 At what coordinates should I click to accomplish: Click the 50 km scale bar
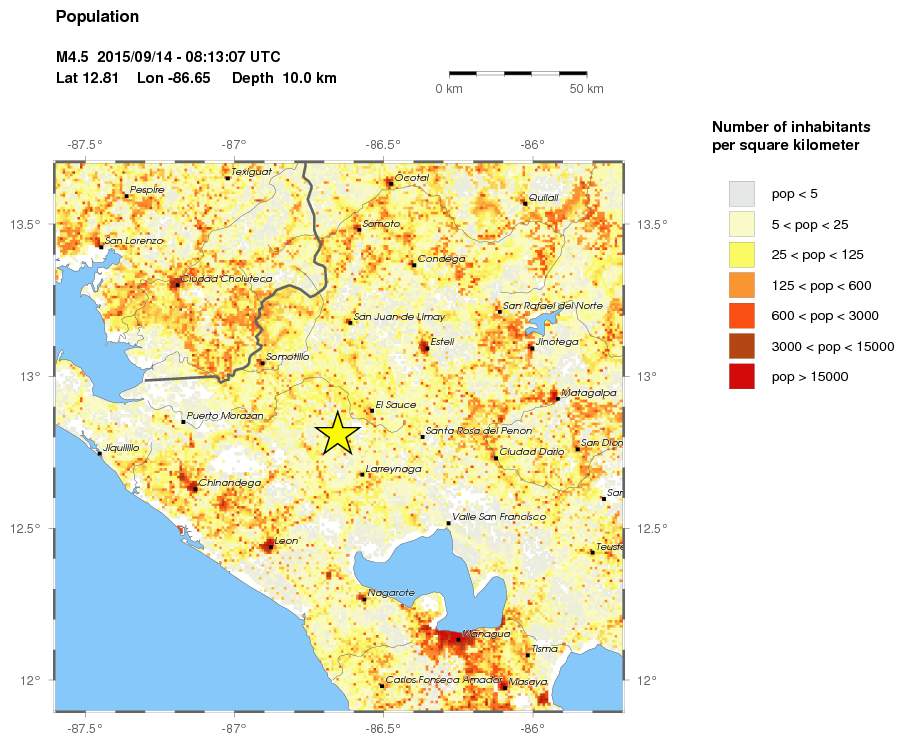(520, 73)
